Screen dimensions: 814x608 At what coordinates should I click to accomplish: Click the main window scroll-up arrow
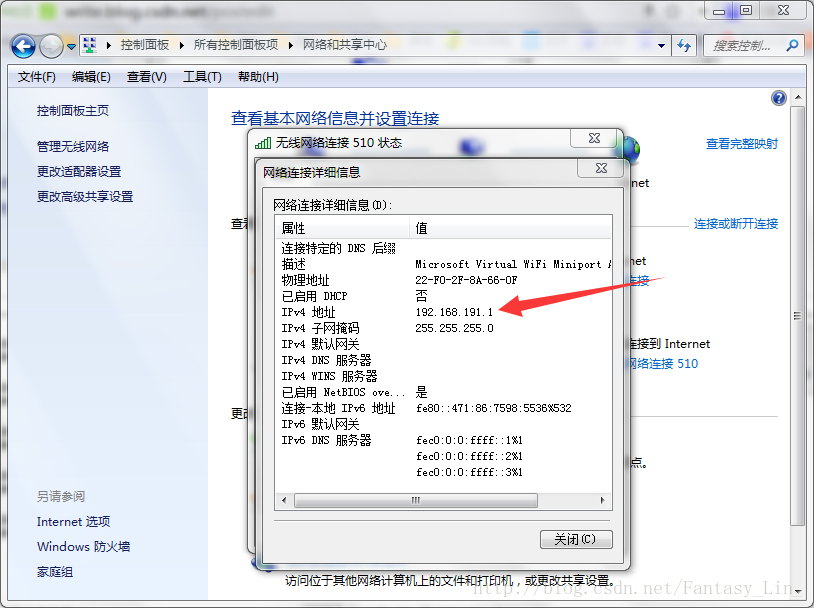(x=798, y=98)
